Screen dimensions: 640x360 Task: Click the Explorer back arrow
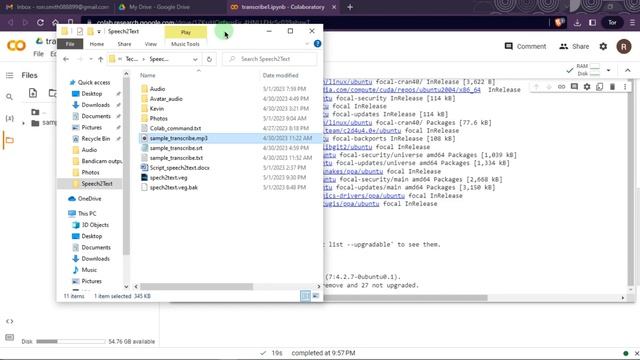66,59
